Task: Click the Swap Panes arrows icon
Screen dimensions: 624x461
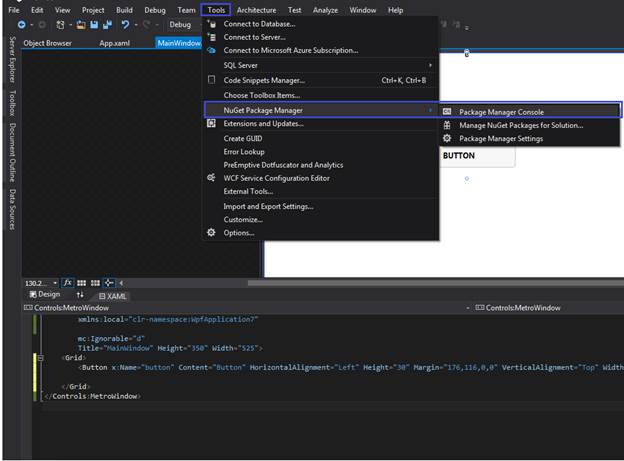Action: click(x=80, y=295)
